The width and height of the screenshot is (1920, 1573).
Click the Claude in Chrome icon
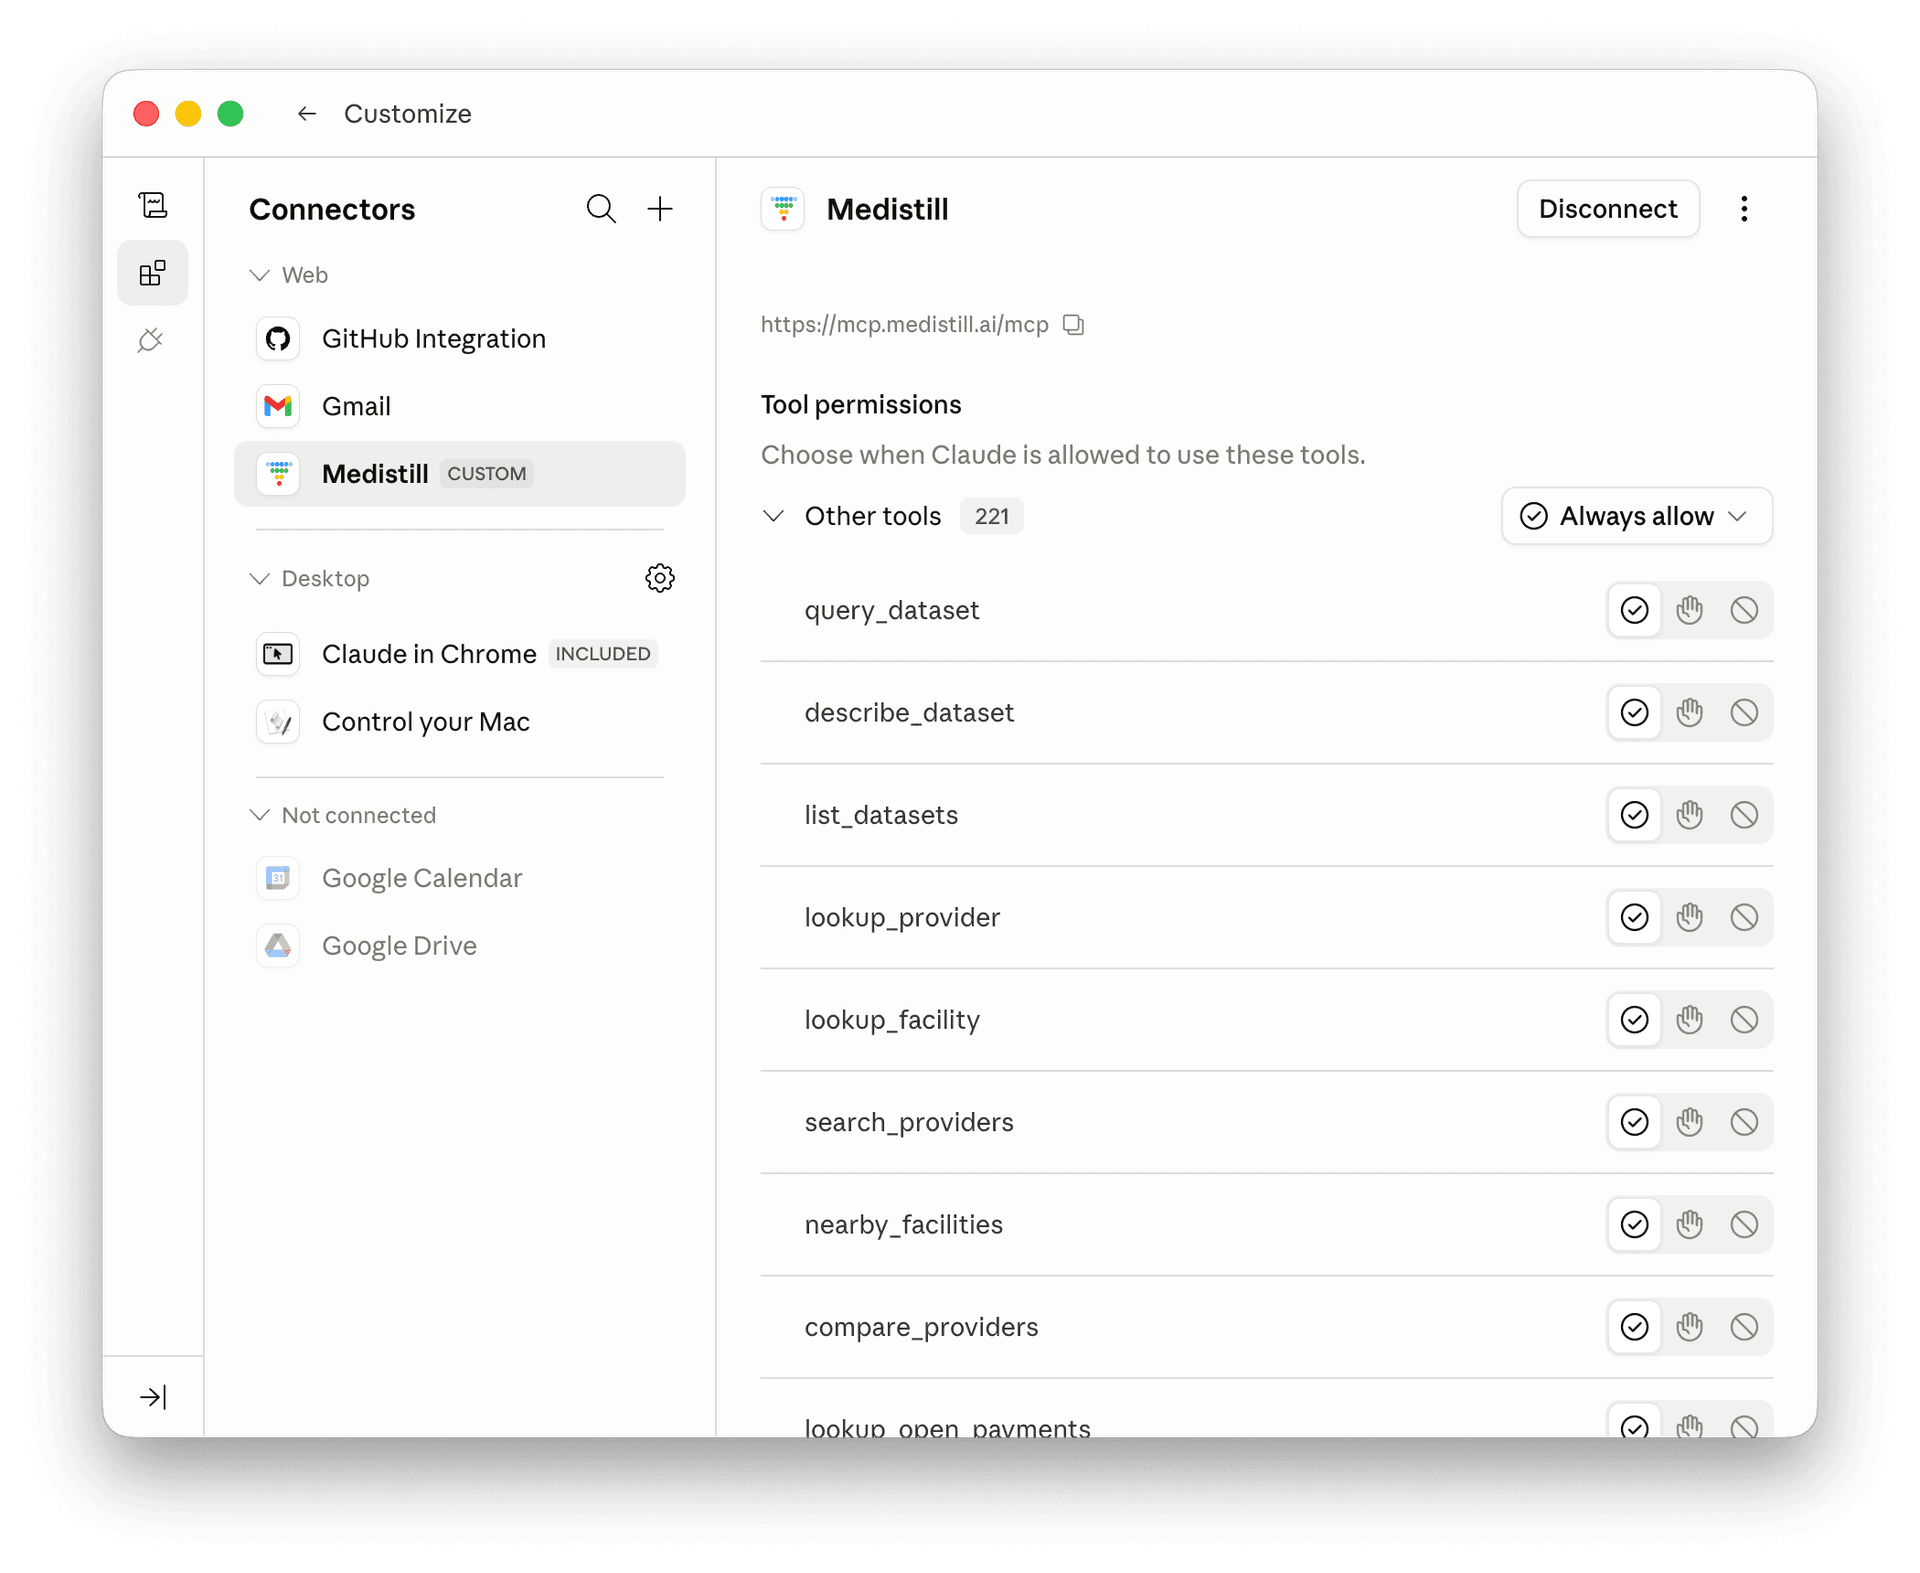(x=278, y=654)
